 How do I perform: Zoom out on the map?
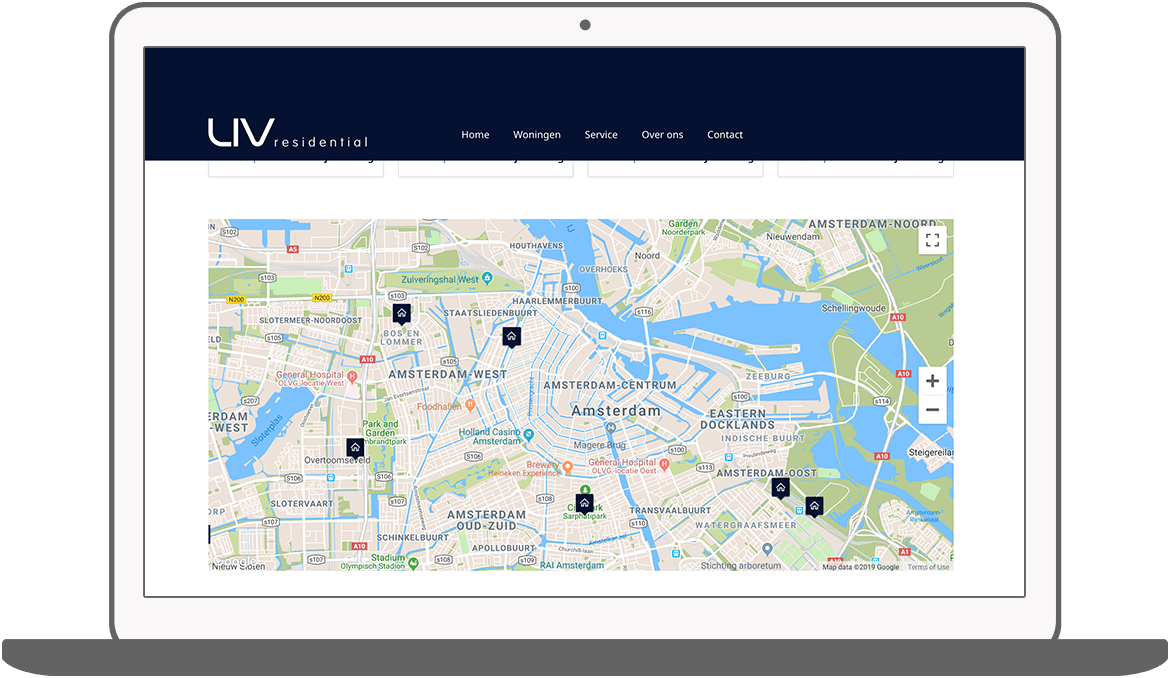point(932,409)
